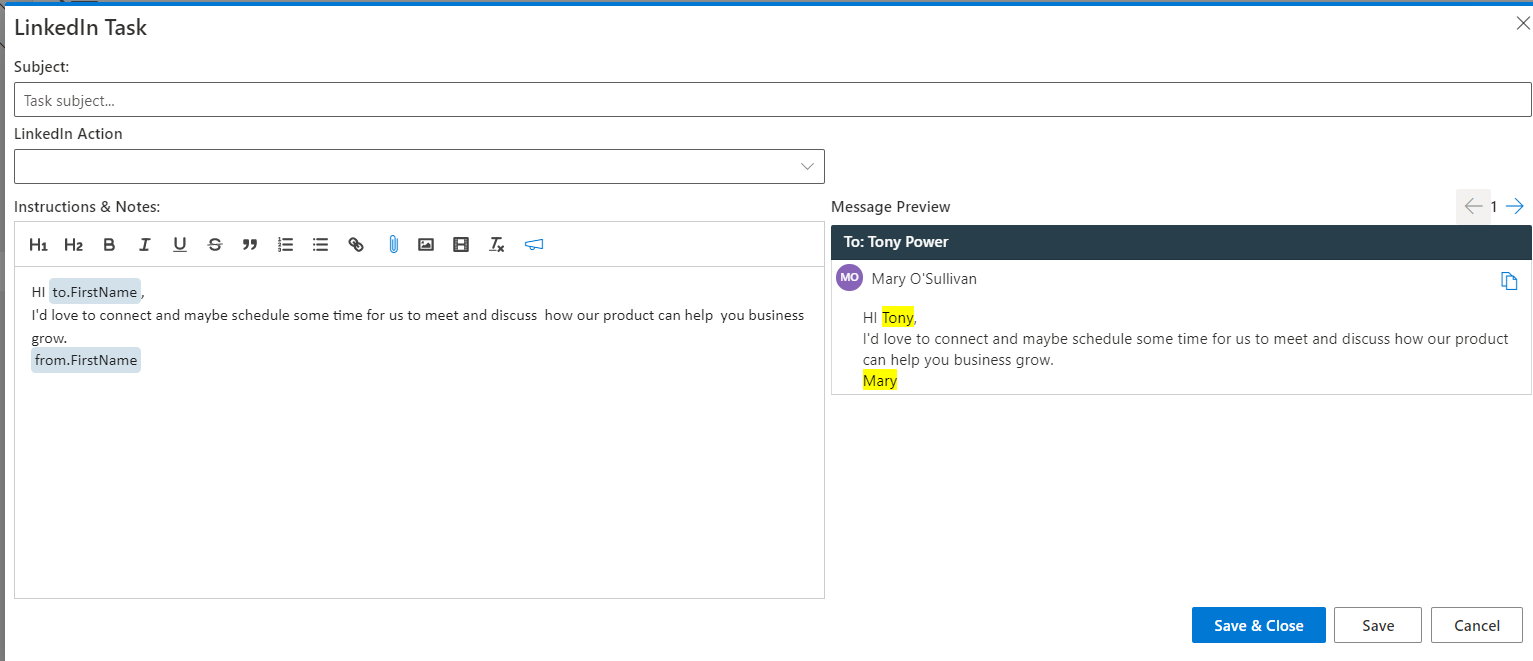
Task: Clear text formatting
Action: [x=497, y=245]
